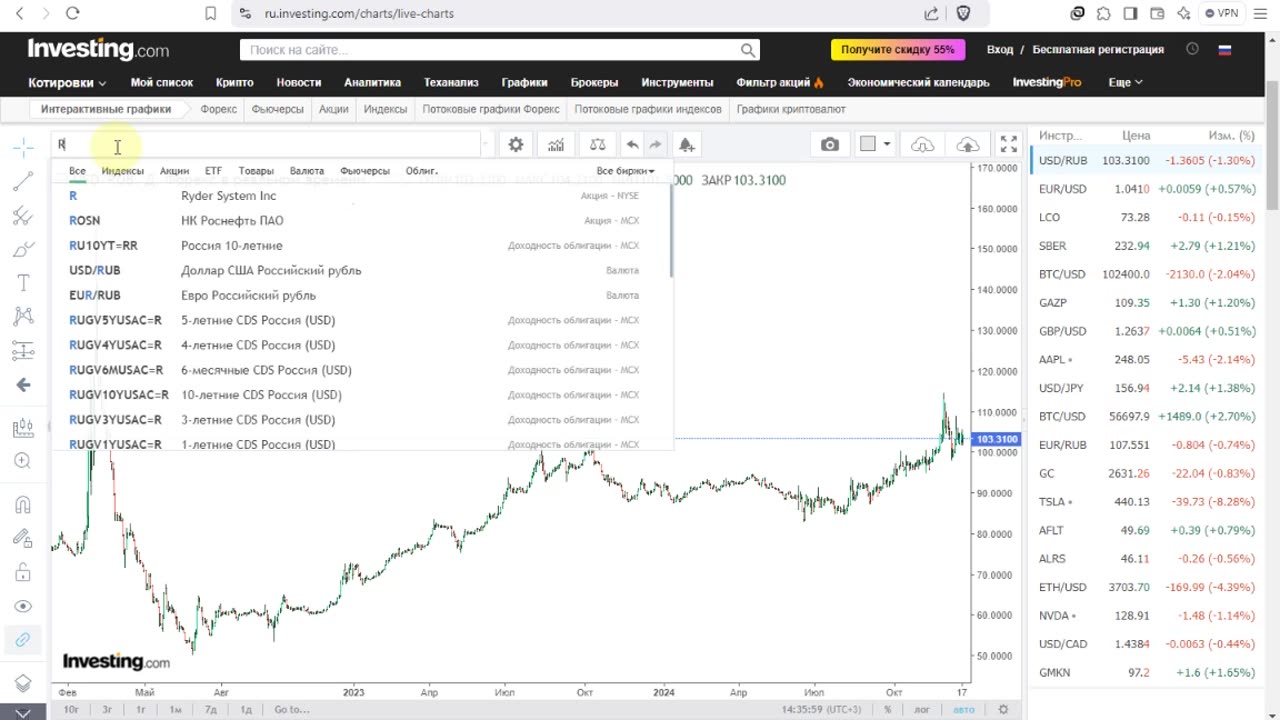
Task: Click the site search magnifier icon
Action: (748, 50)
